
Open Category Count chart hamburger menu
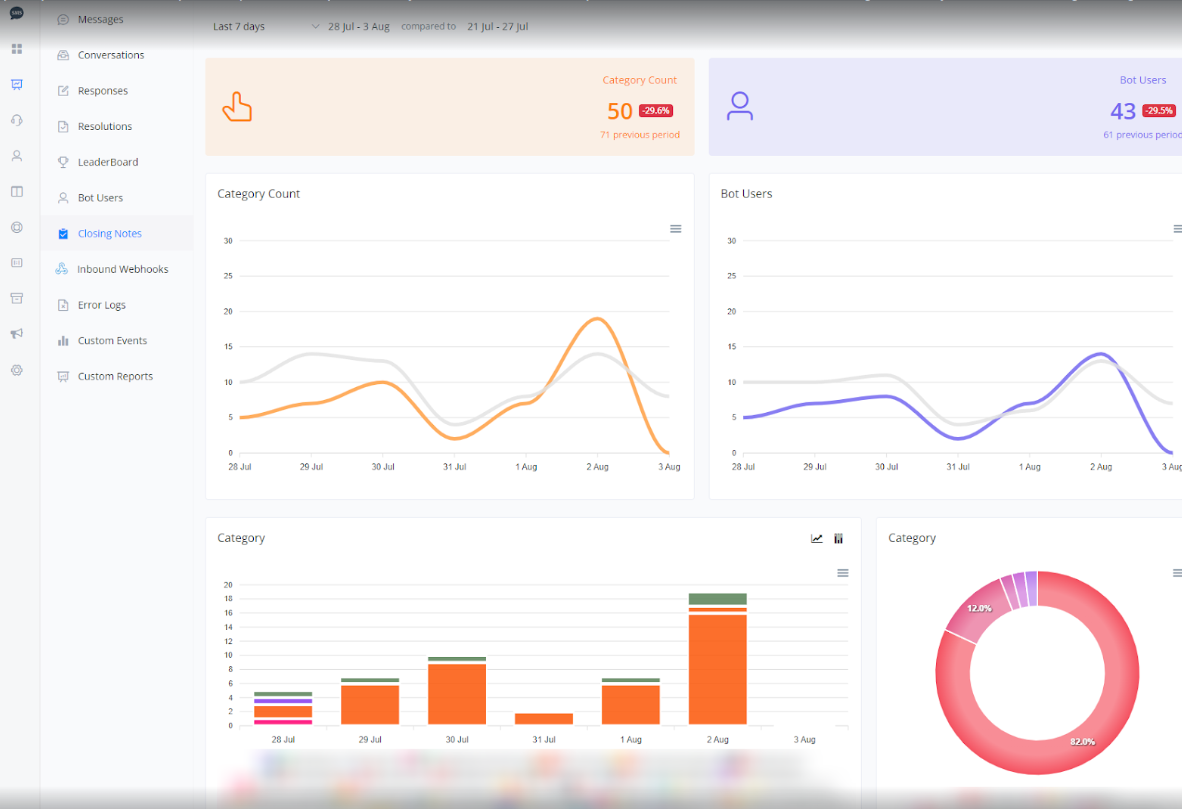676,229
